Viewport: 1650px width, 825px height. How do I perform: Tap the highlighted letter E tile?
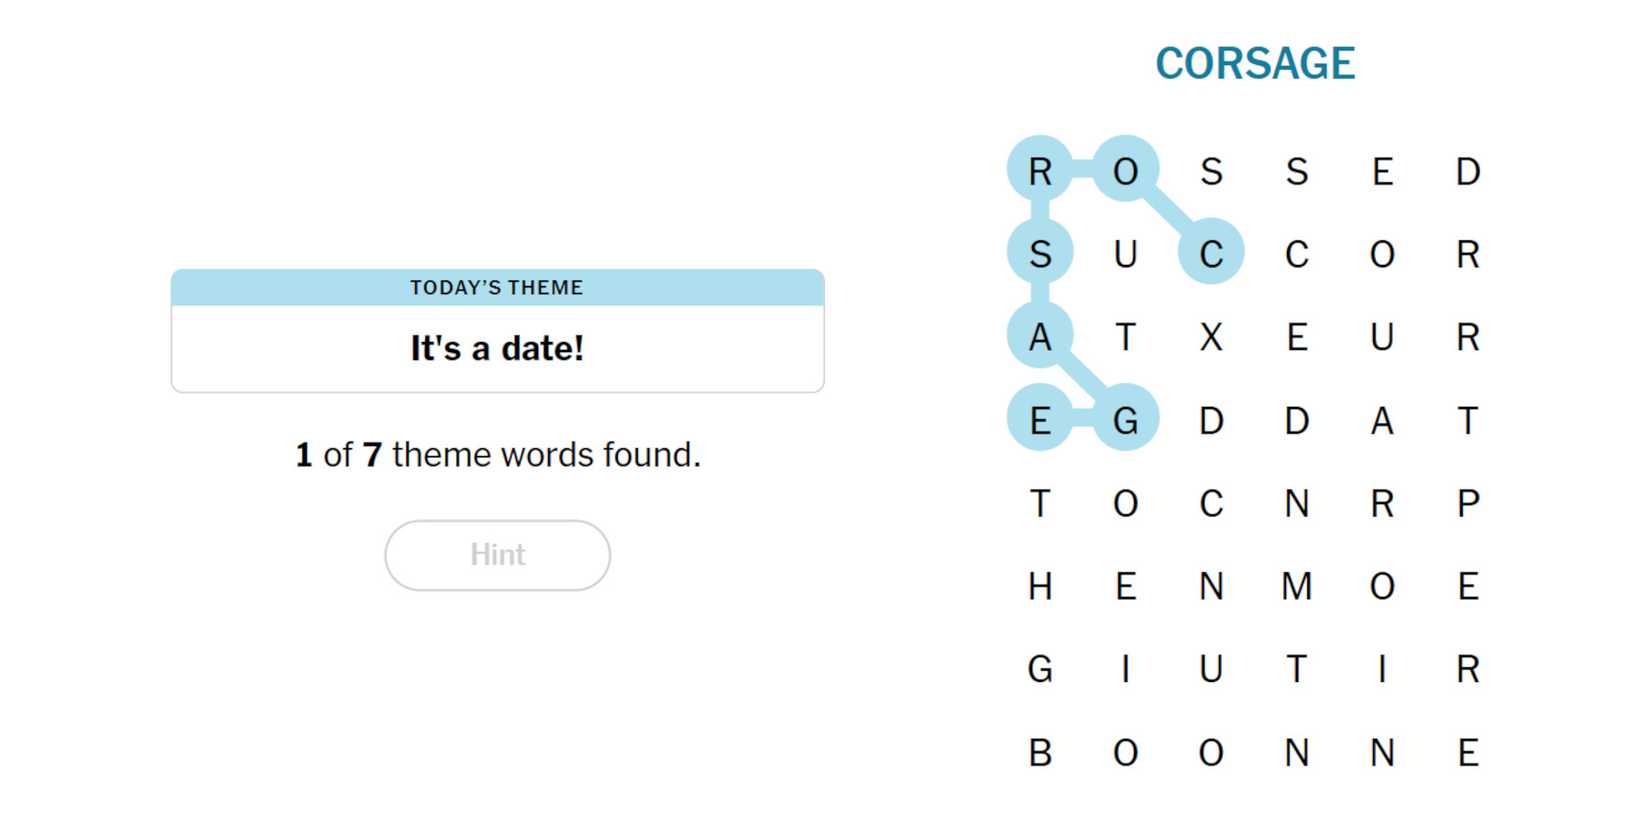coord(1040,420)
